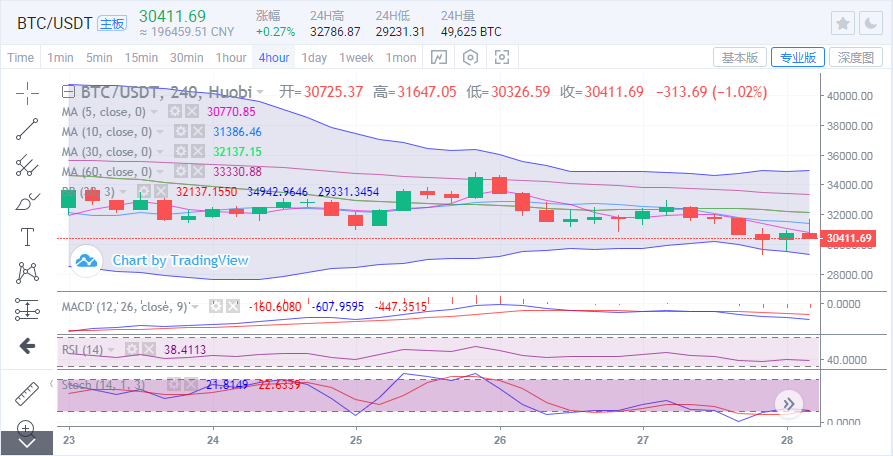
Task: Expand MACD (12, 26, close, 9) dropdown arrow
Action: tap(196, 307)
